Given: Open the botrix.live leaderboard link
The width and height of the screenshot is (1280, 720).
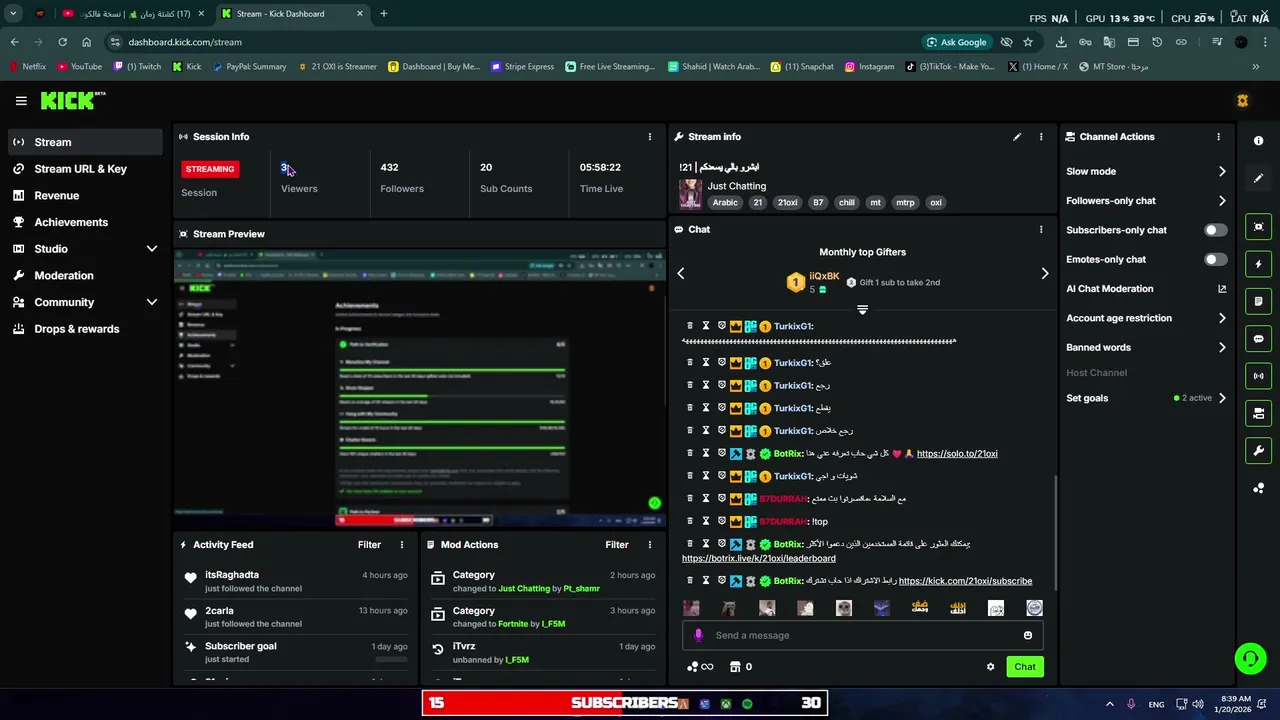Looking at the screenshot, I should (759, 558).
